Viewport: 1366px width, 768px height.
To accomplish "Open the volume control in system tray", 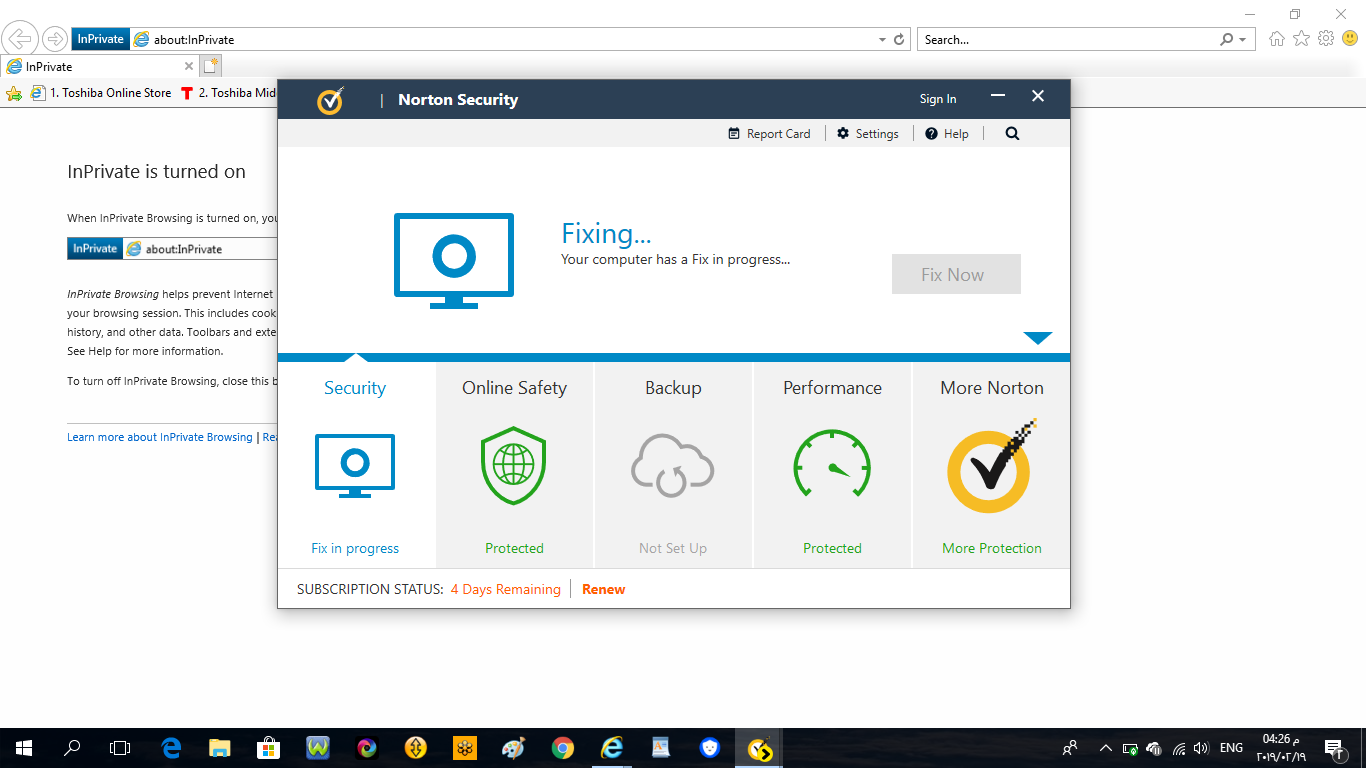I will (x=1202, y=747).
